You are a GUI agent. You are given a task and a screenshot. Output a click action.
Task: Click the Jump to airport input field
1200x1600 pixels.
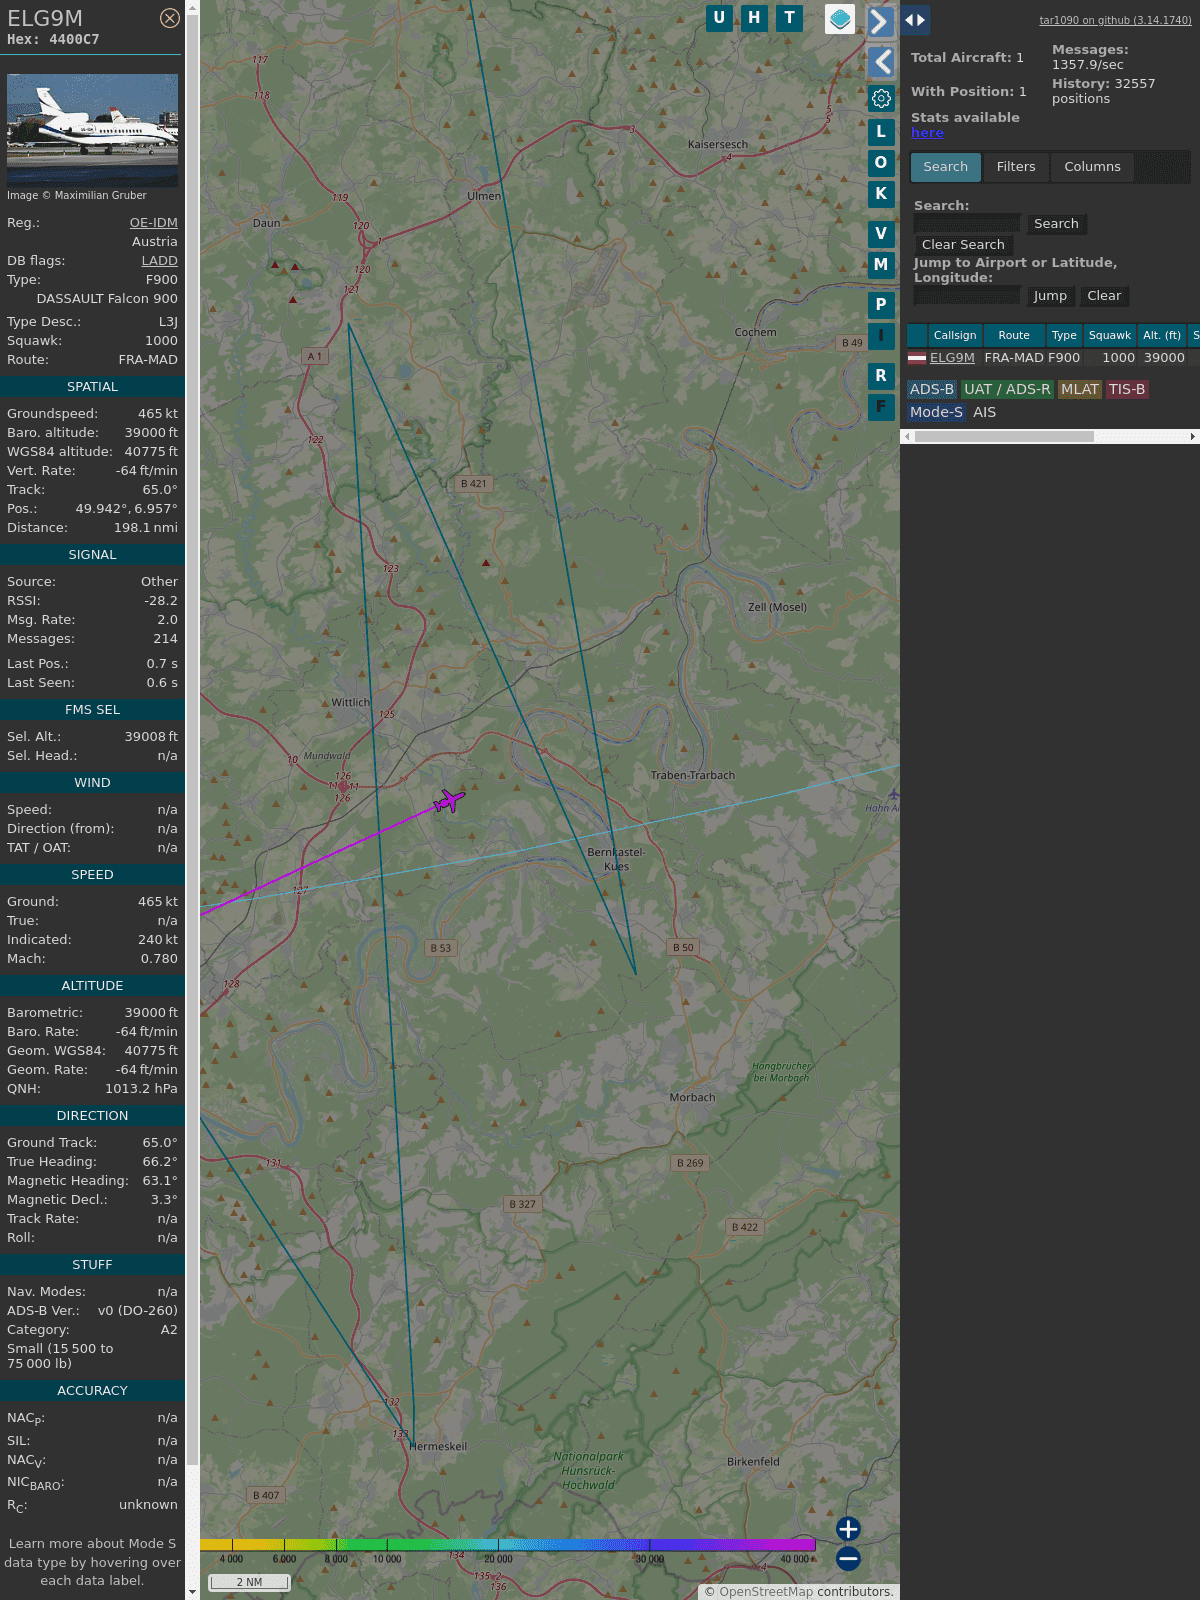[967, 296]
